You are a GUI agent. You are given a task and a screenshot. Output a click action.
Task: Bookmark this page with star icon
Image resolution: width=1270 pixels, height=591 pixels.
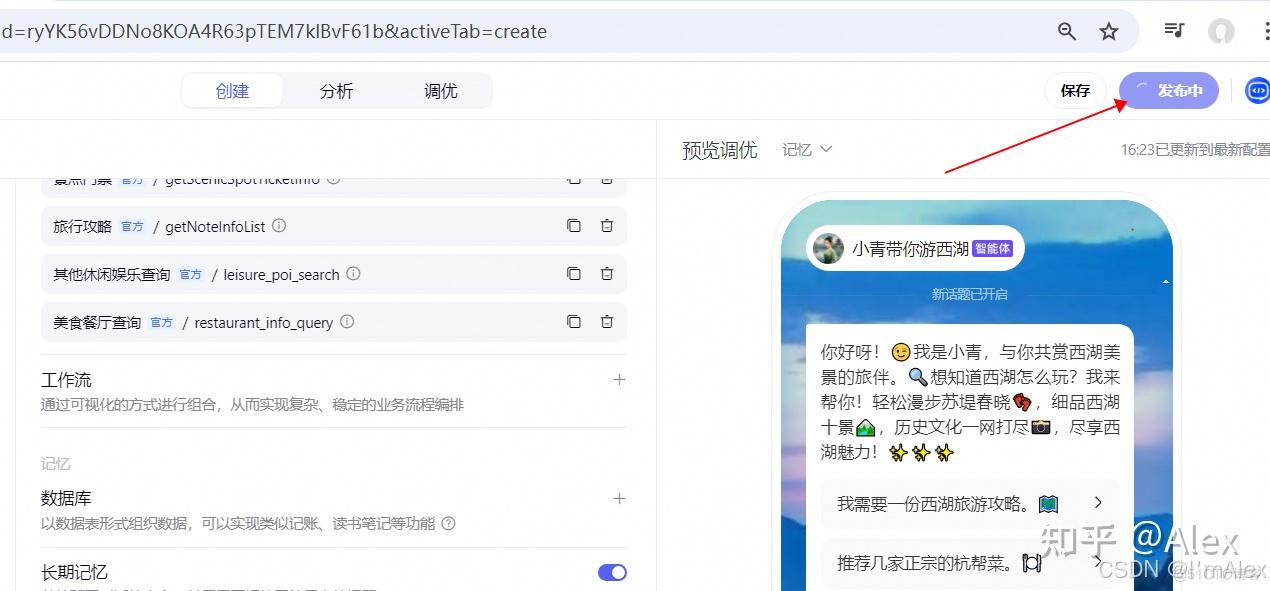coord(1108,31)
